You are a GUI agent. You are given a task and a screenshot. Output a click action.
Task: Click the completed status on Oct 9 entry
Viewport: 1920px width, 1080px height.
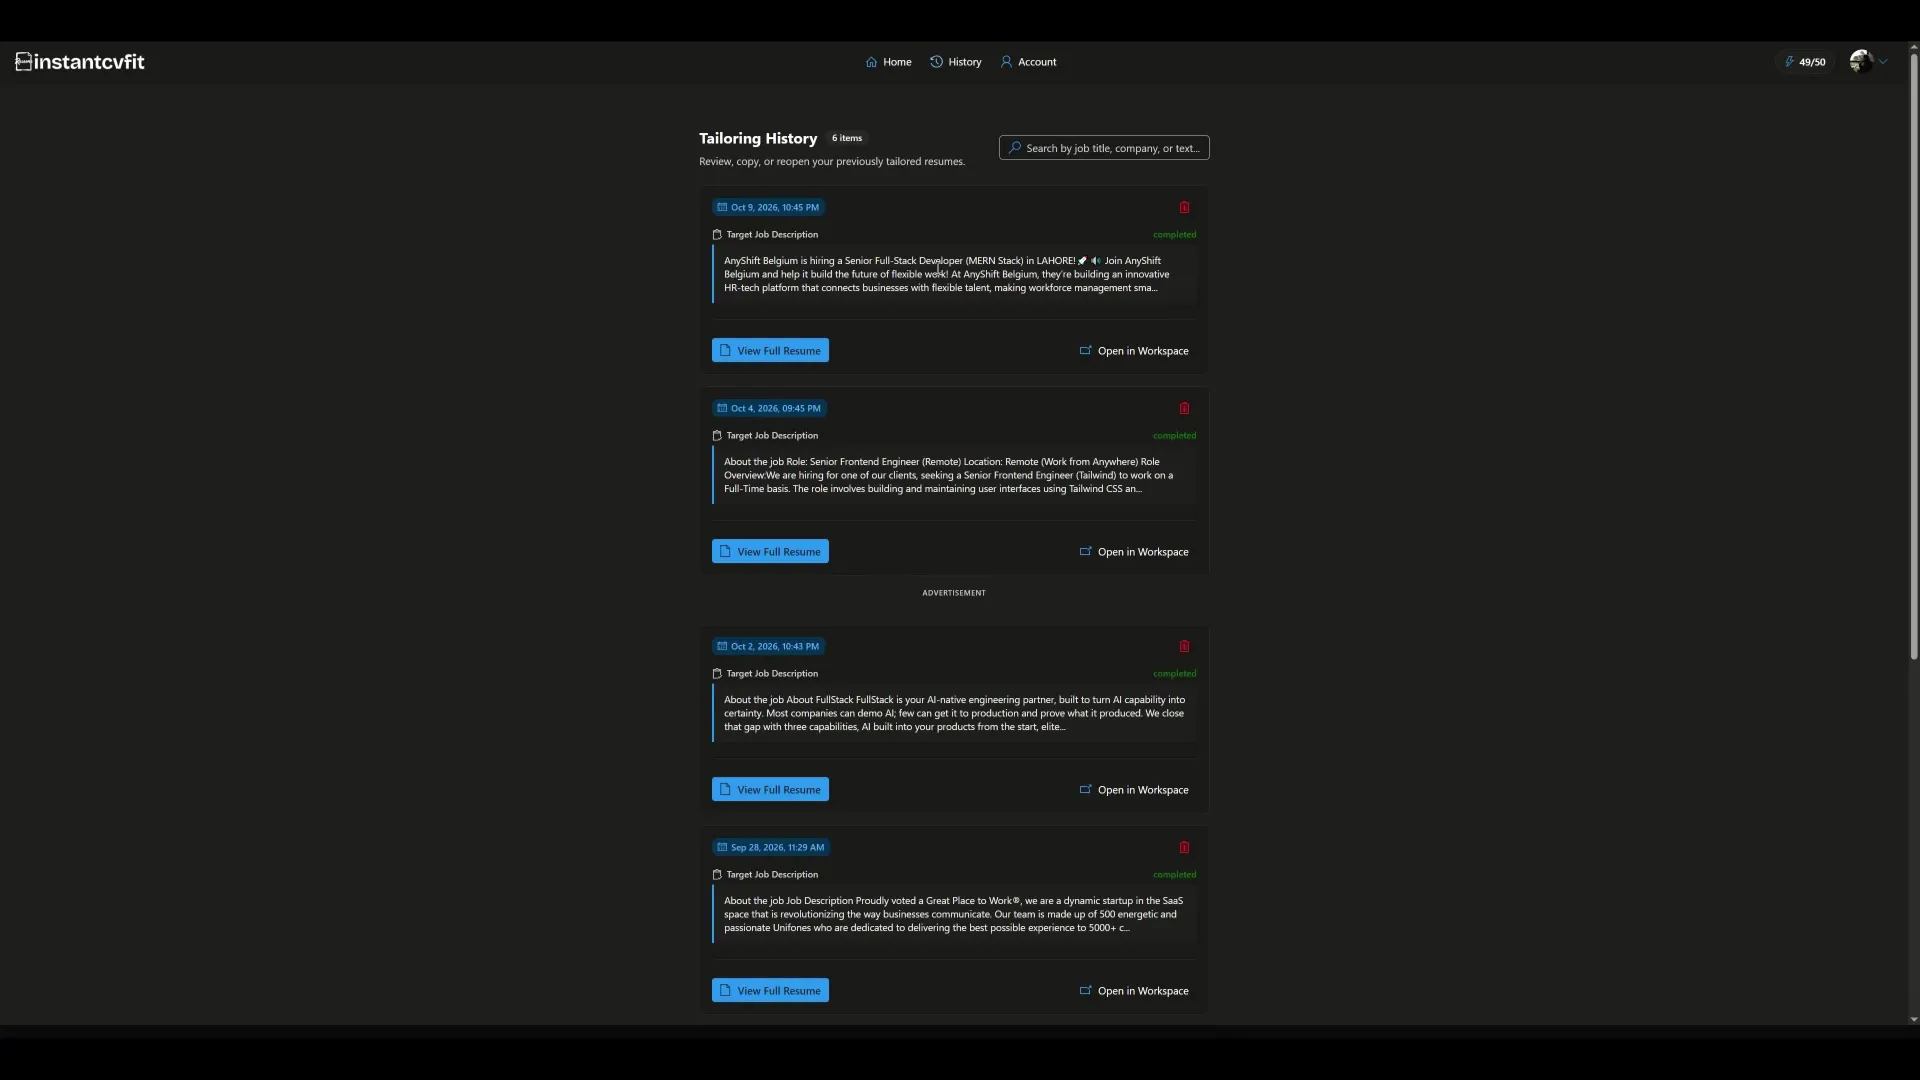point(1174,235)
